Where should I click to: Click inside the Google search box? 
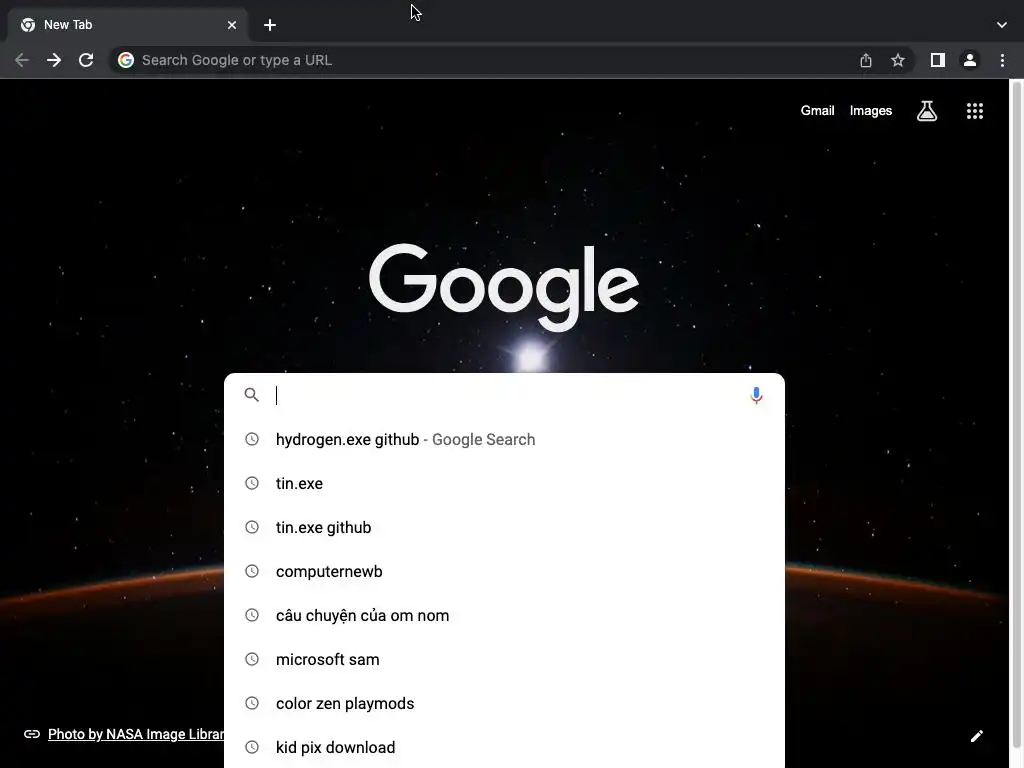(x=504, y=395)
